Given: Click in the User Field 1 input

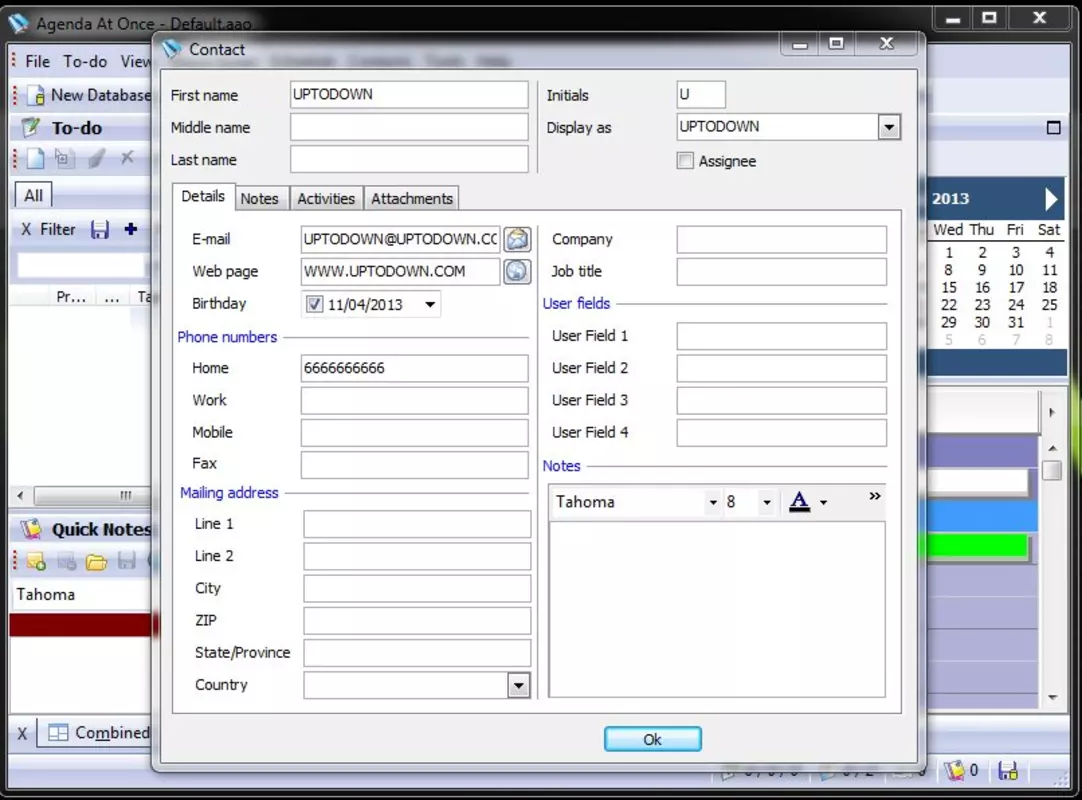Looking at the screenshot, I should pyautogui.click(x=781, y=336).
